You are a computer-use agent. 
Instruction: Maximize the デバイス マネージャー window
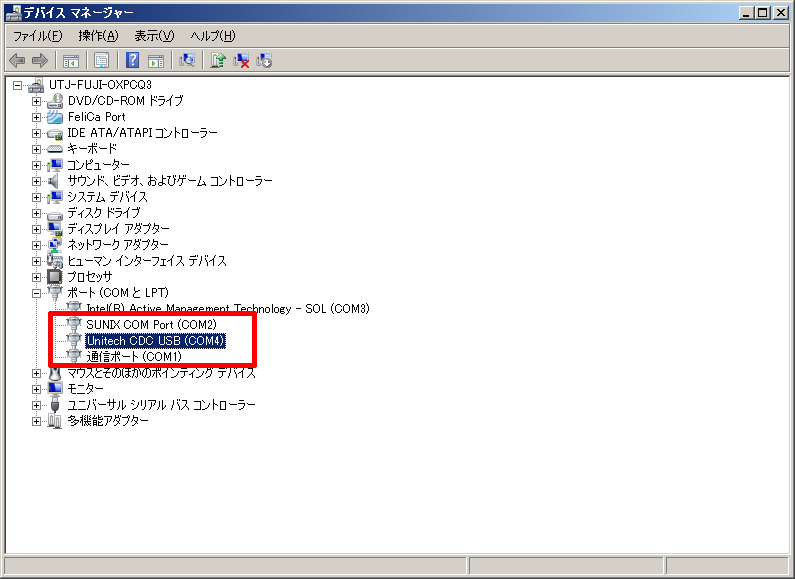tap(763, 13)
